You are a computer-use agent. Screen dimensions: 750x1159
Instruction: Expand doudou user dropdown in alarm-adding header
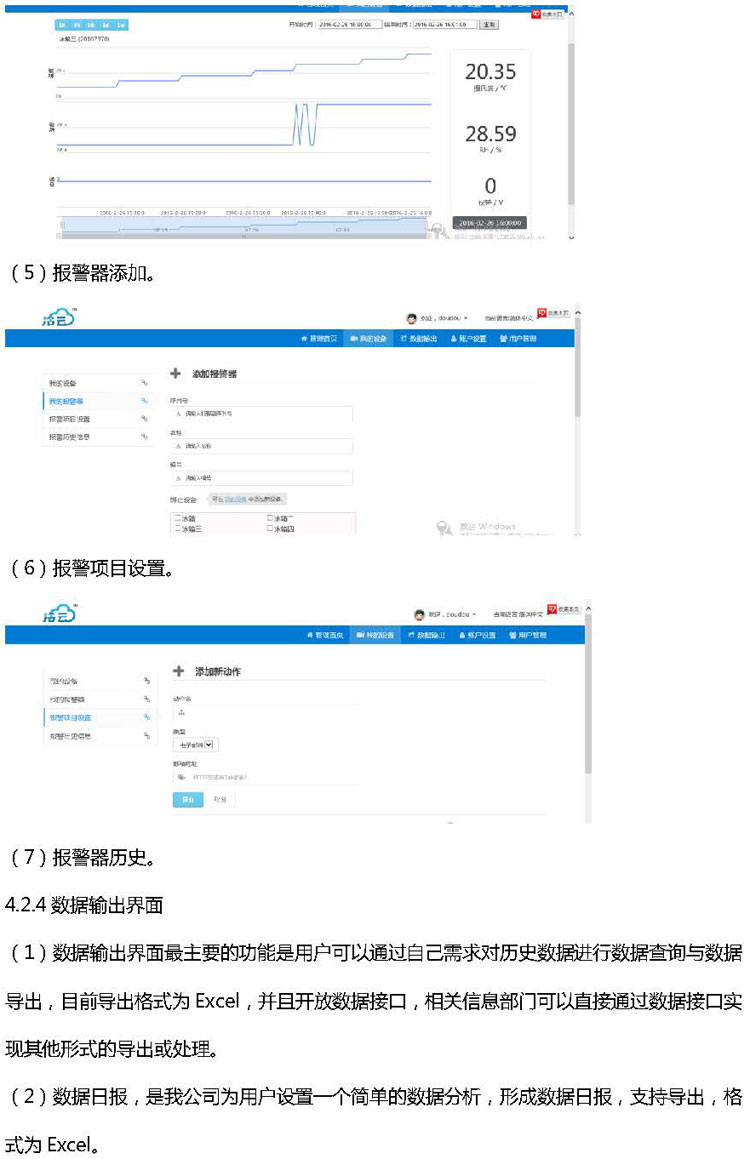445,318
